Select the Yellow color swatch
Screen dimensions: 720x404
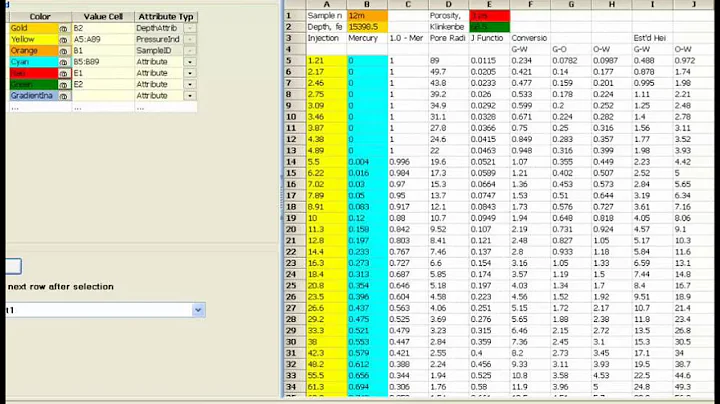point(34,39)
